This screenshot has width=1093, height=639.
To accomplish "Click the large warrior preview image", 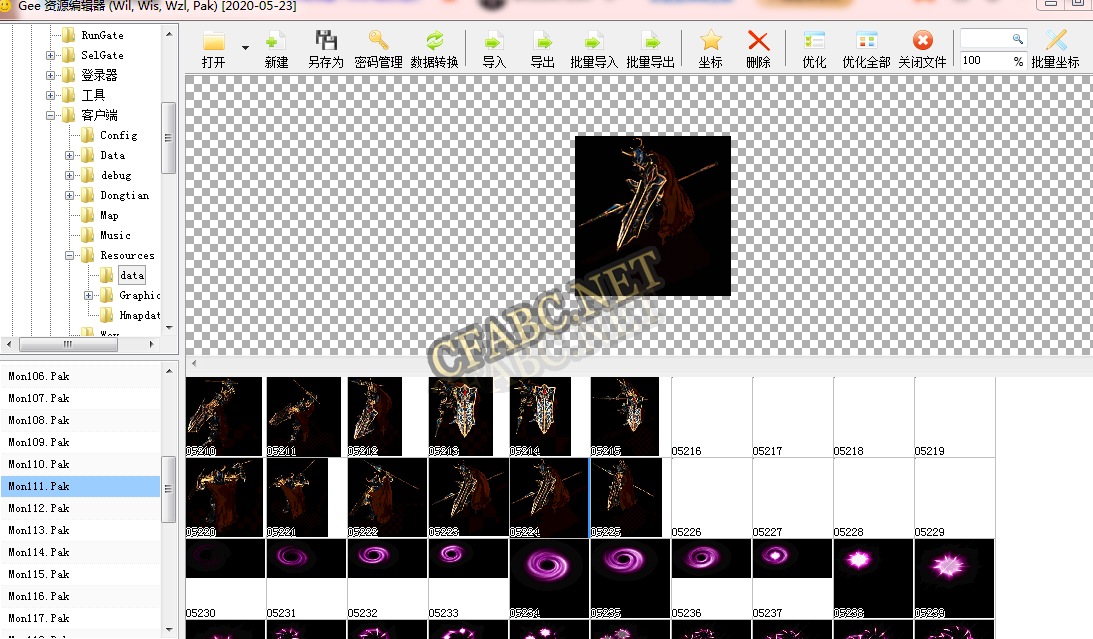I will click(x=652, y=216).
